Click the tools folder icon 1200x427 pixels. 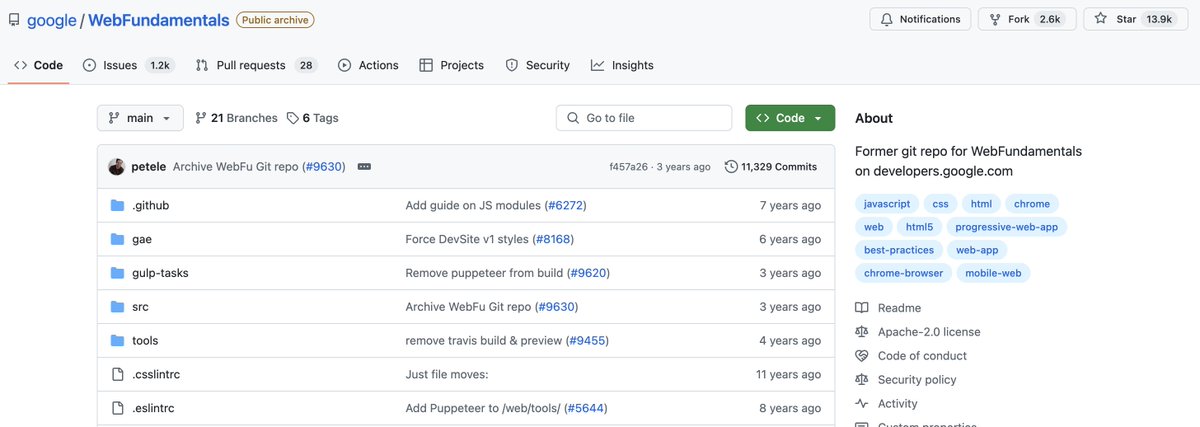click(117, 341)
